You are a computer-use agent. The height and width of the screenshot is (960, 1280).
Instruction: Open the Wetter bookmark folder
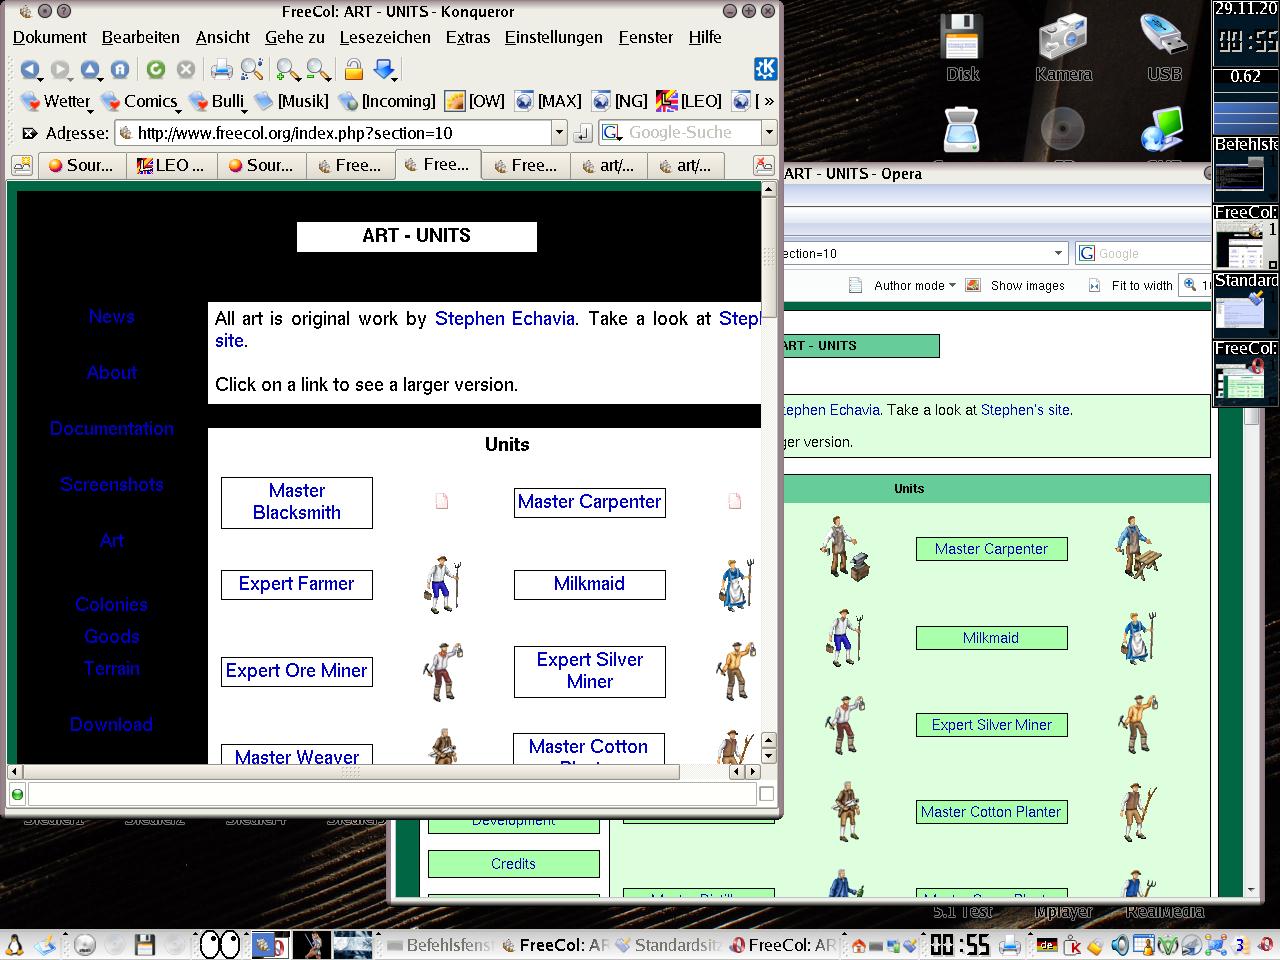(56, 101)
